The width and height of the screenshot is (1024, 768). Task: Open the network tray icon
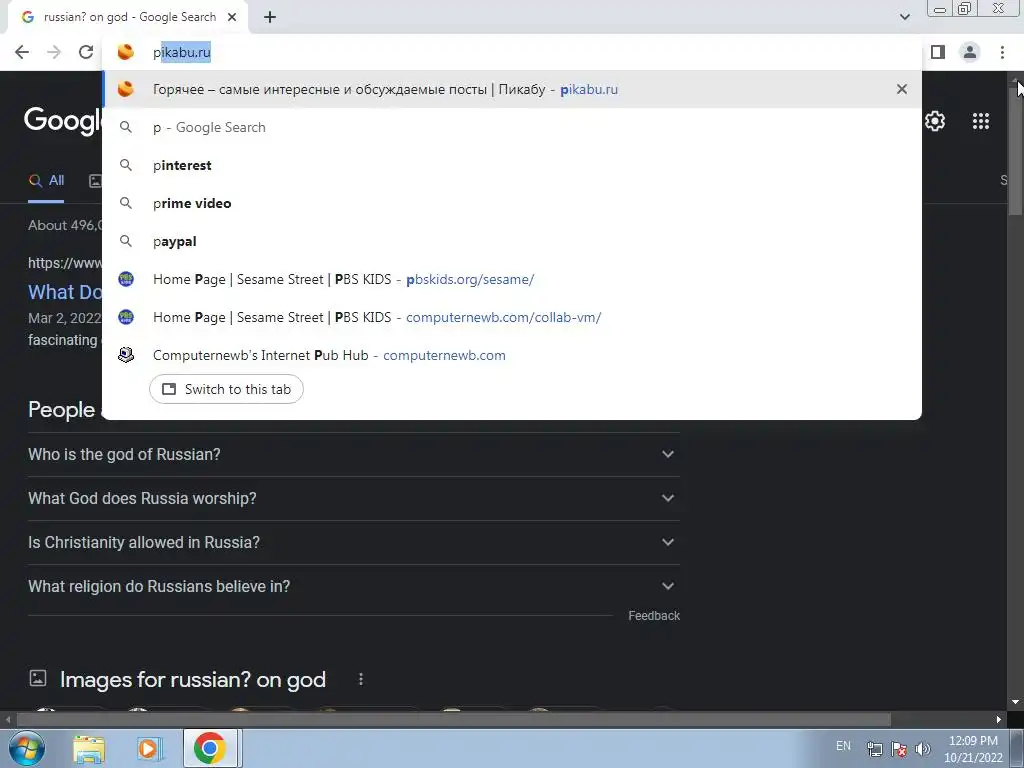coord(874,749)
